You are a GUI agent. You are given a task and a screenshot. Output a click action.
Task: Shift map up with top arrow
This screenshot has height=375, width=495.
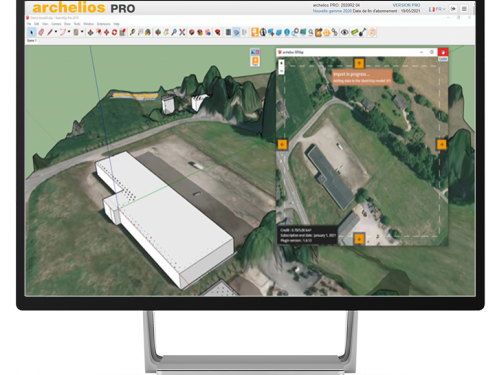coord(359,63)
